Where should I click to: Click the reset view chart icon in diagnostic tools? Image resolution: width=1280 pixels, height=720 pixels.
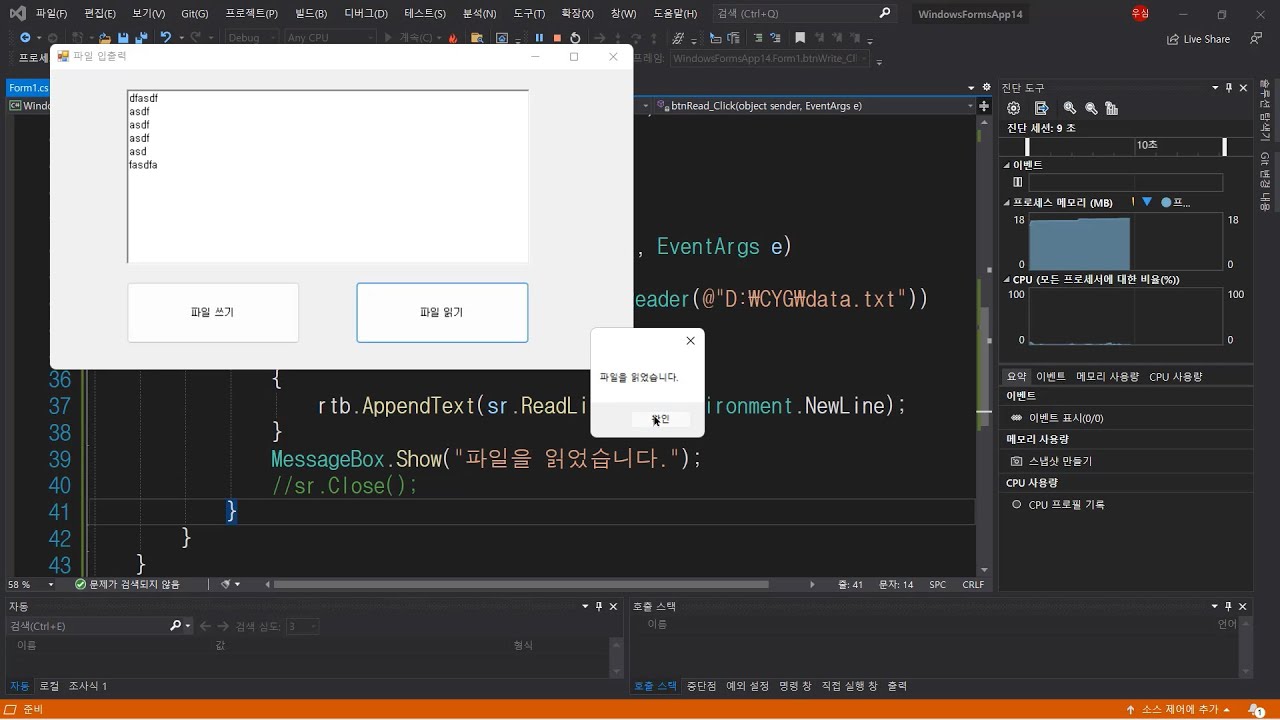coord(1112,108)
